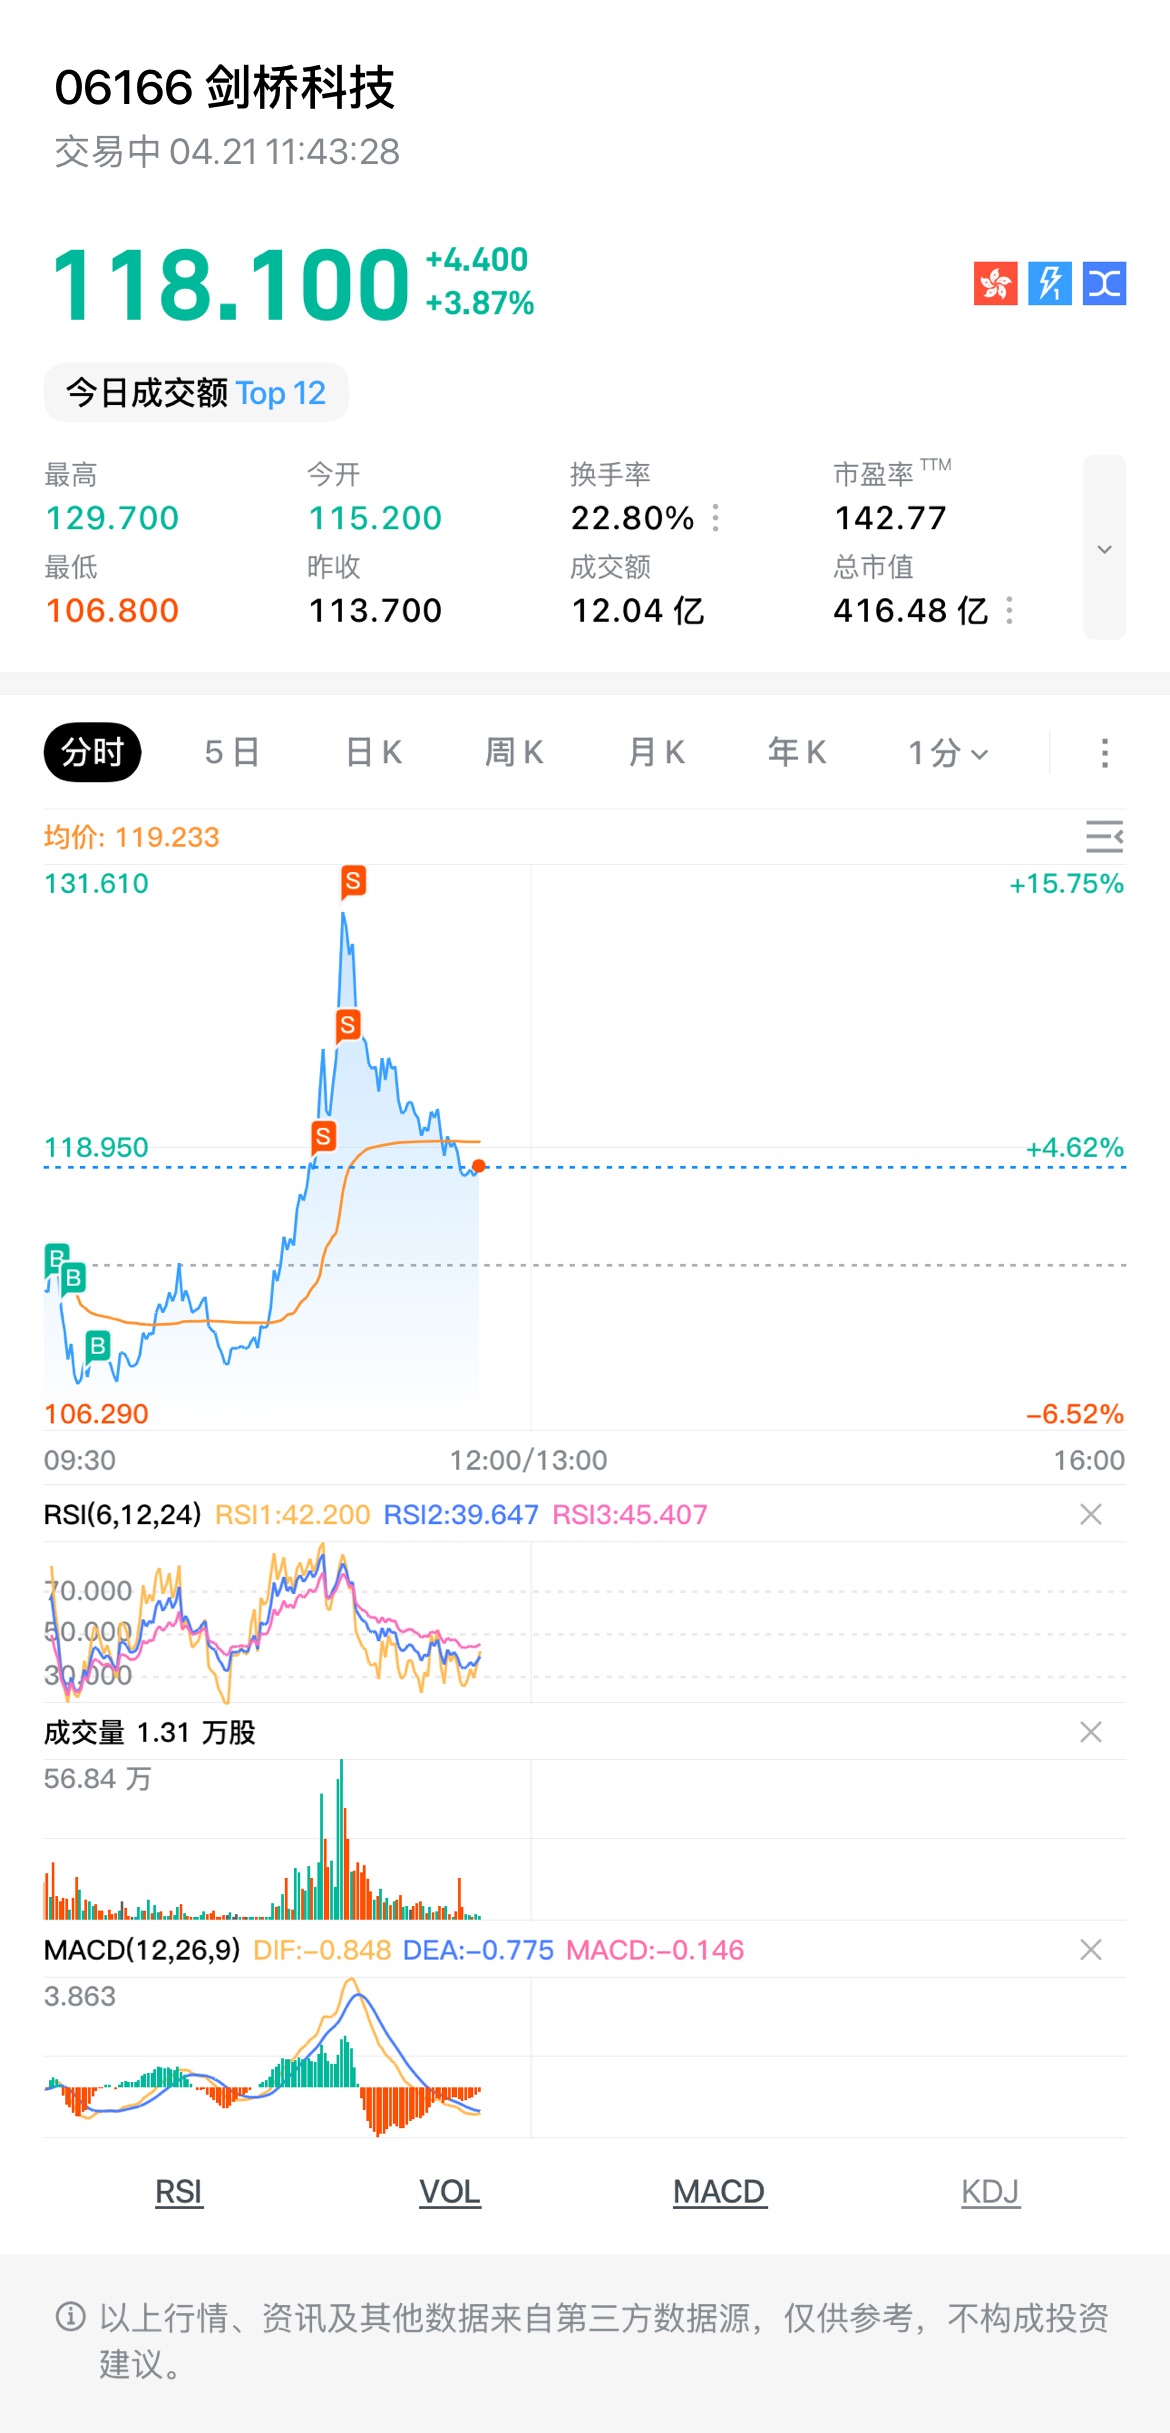The image size is (1170, 2433).
Task: Toggle the RSI indicator off
Action: click(x=179, y=2192)
